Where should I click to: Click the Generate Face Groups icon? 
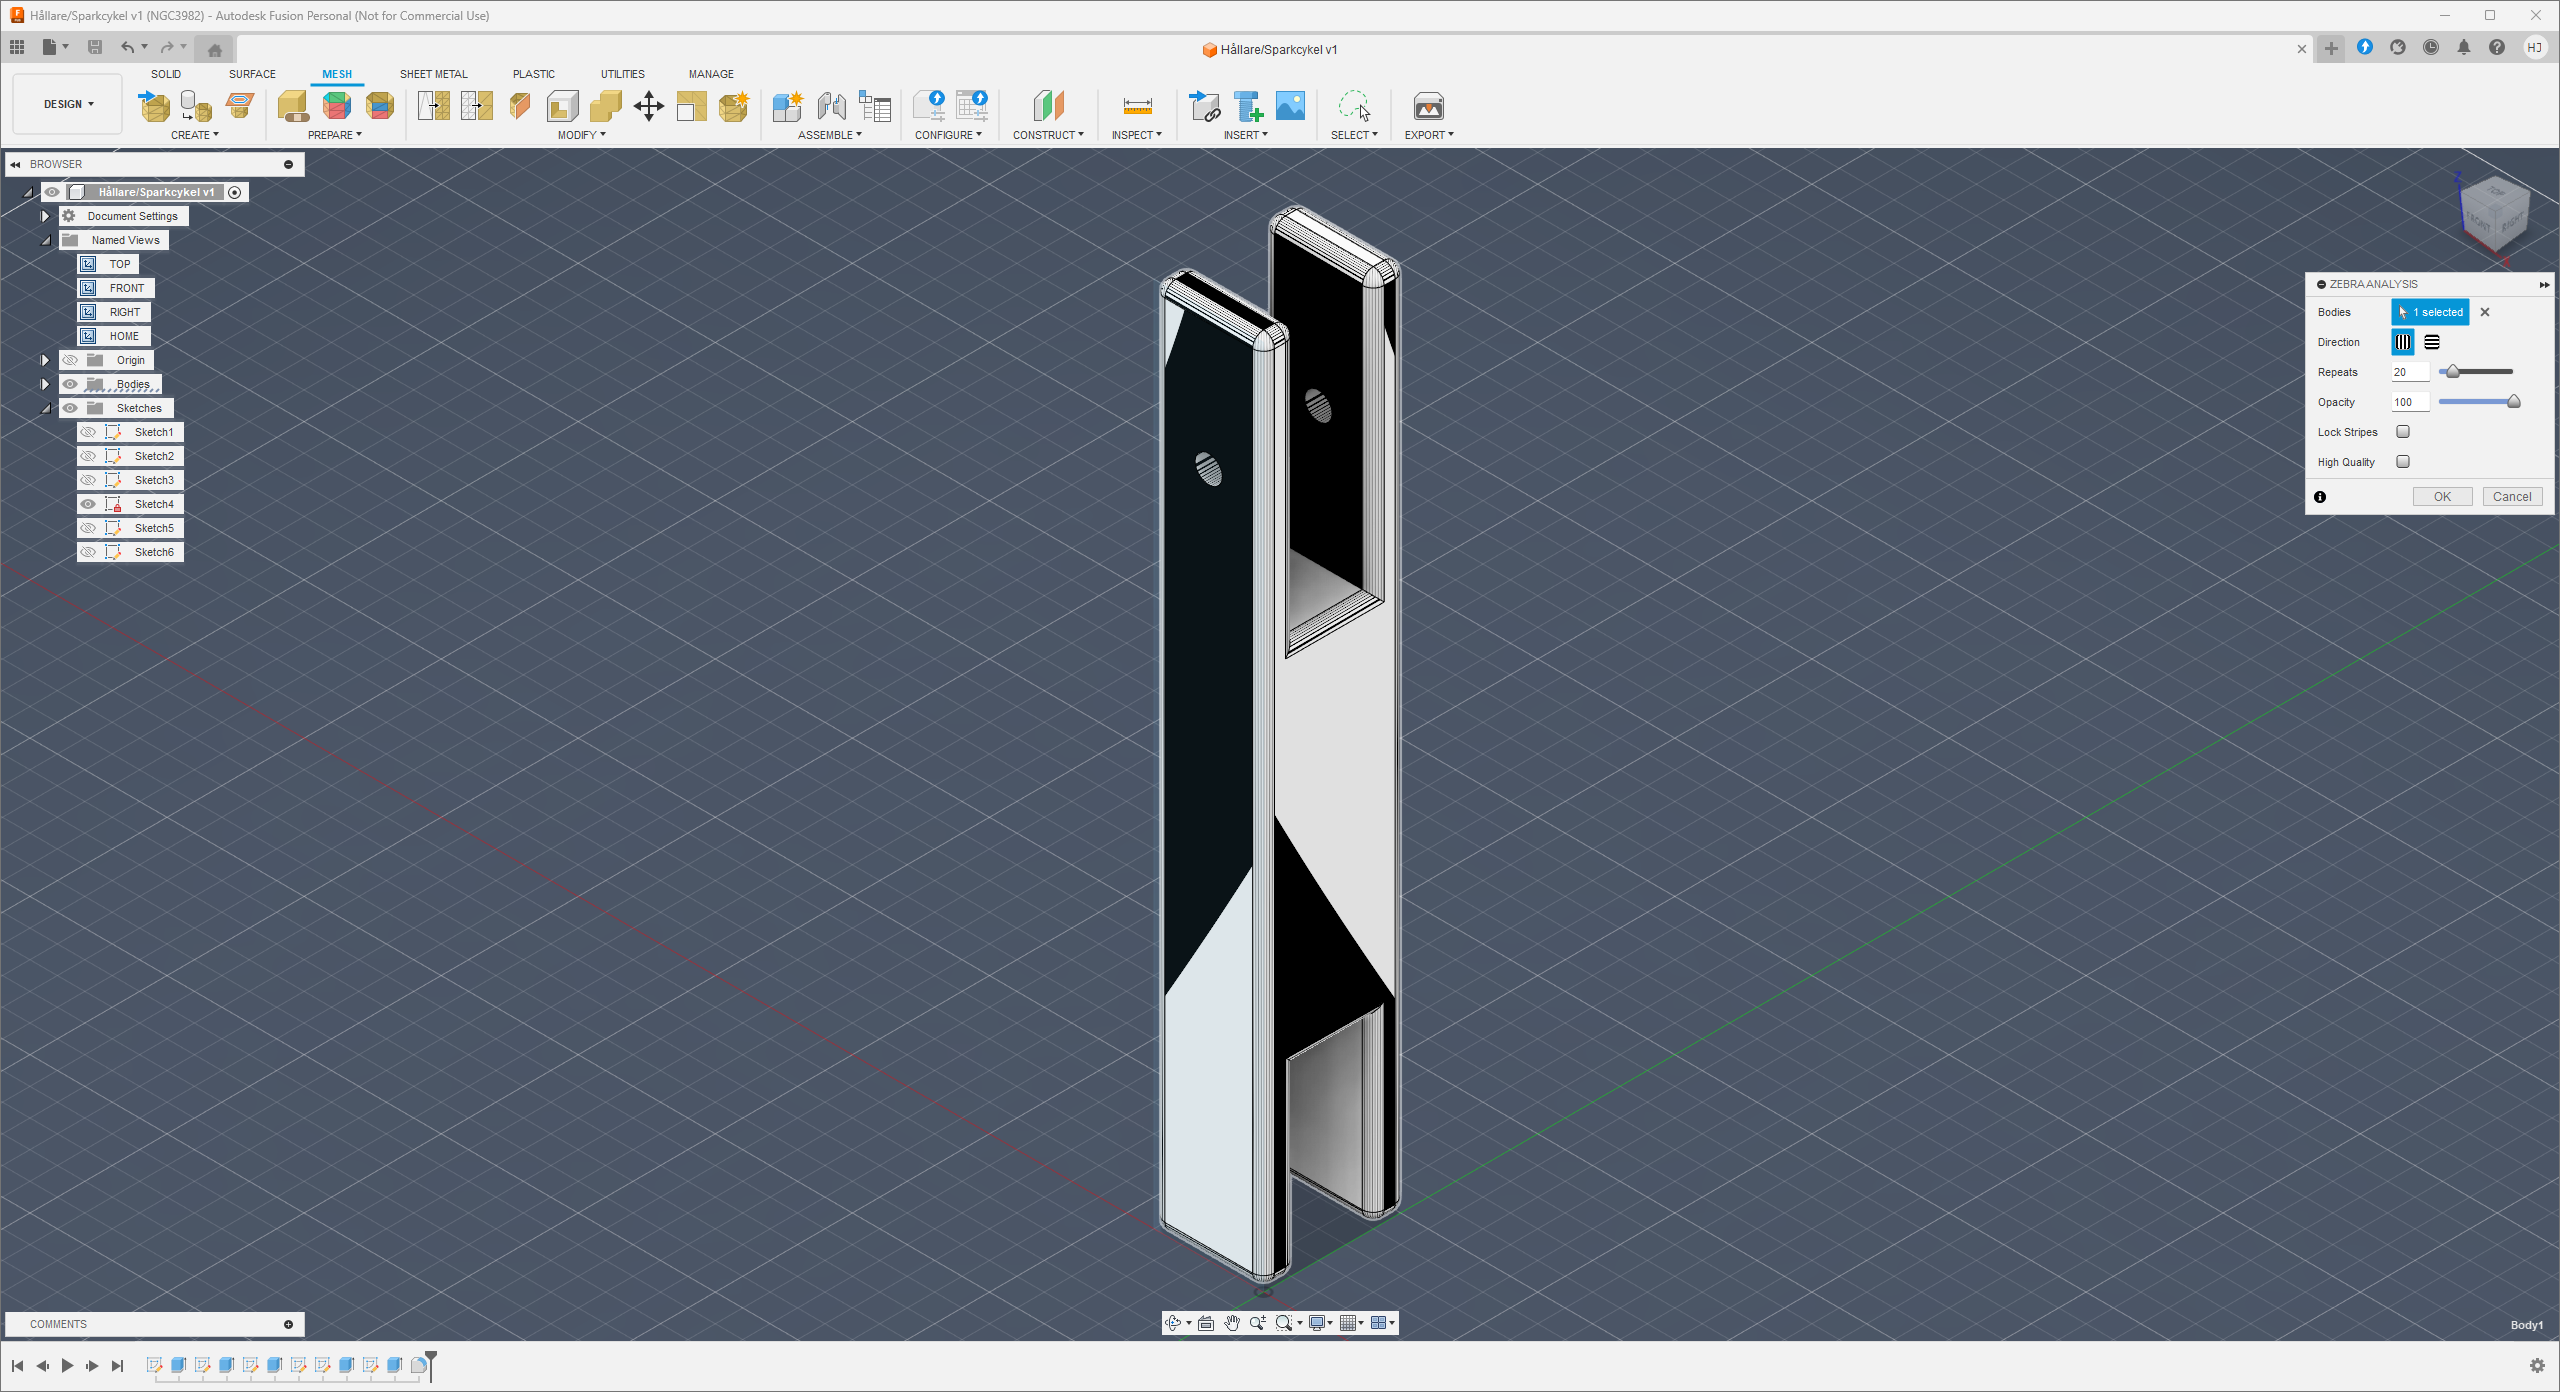337,106
